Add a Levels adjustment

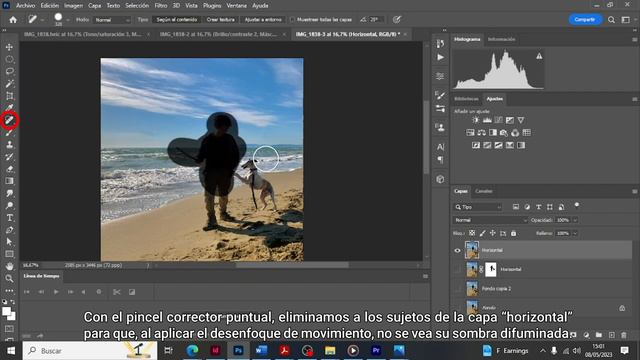pyautogui.click(x=487, y=120)
